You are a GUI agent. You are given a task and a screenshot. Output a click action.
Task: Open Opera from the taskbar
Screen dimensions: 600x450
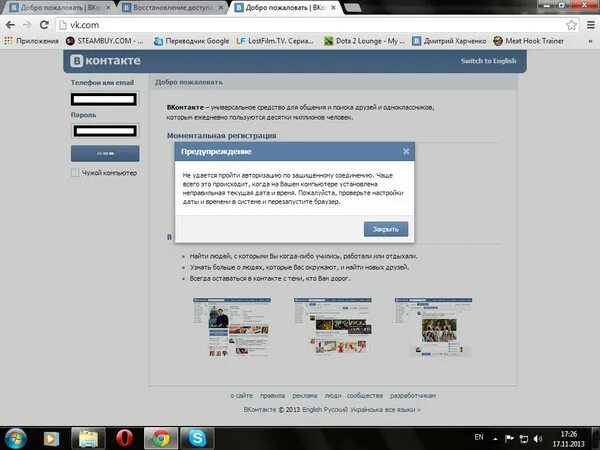124,439
